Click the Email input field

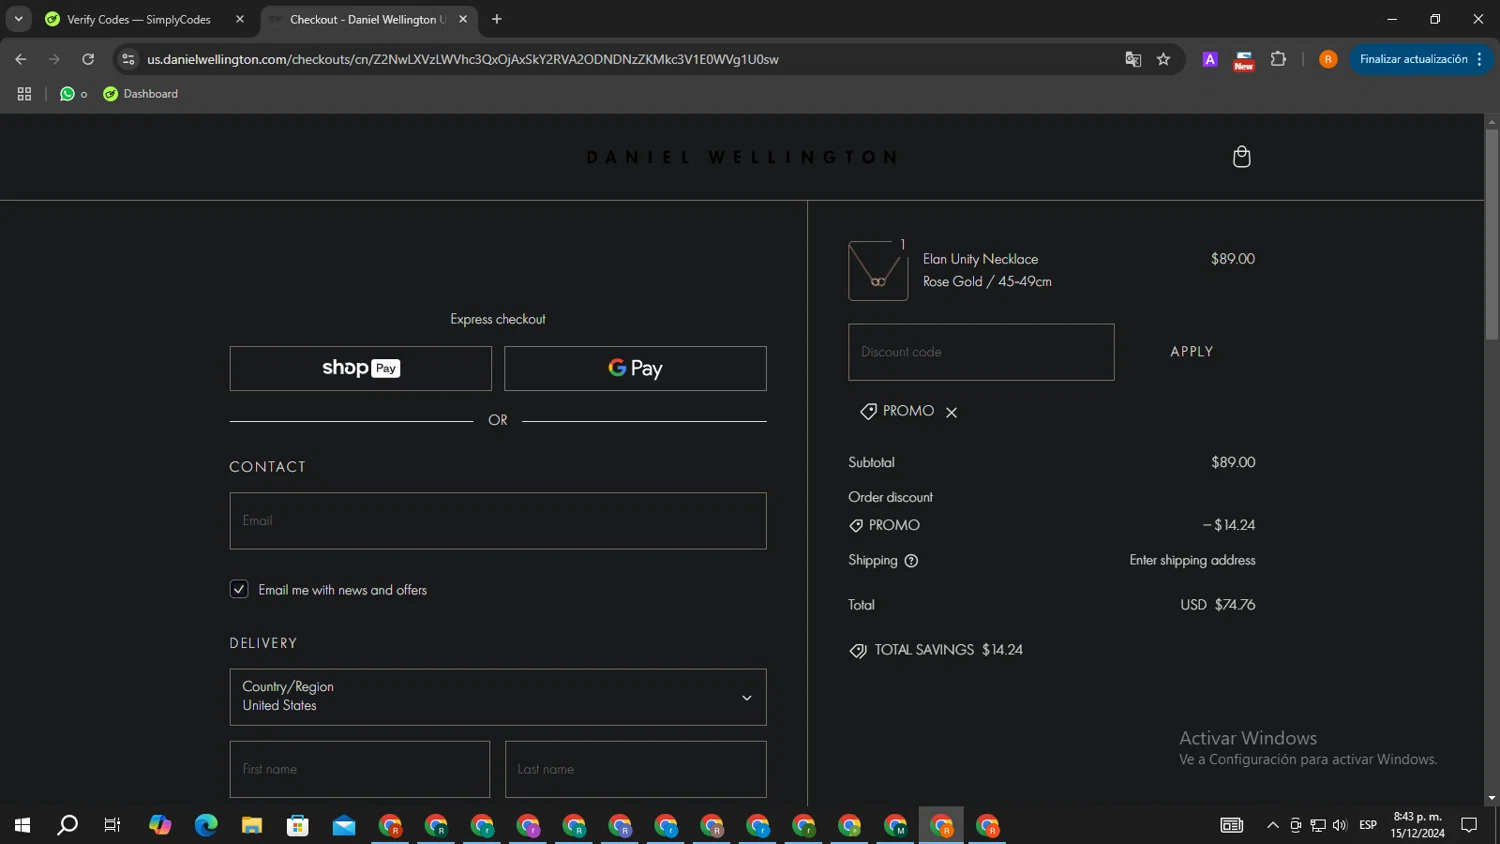click(498, 521)
